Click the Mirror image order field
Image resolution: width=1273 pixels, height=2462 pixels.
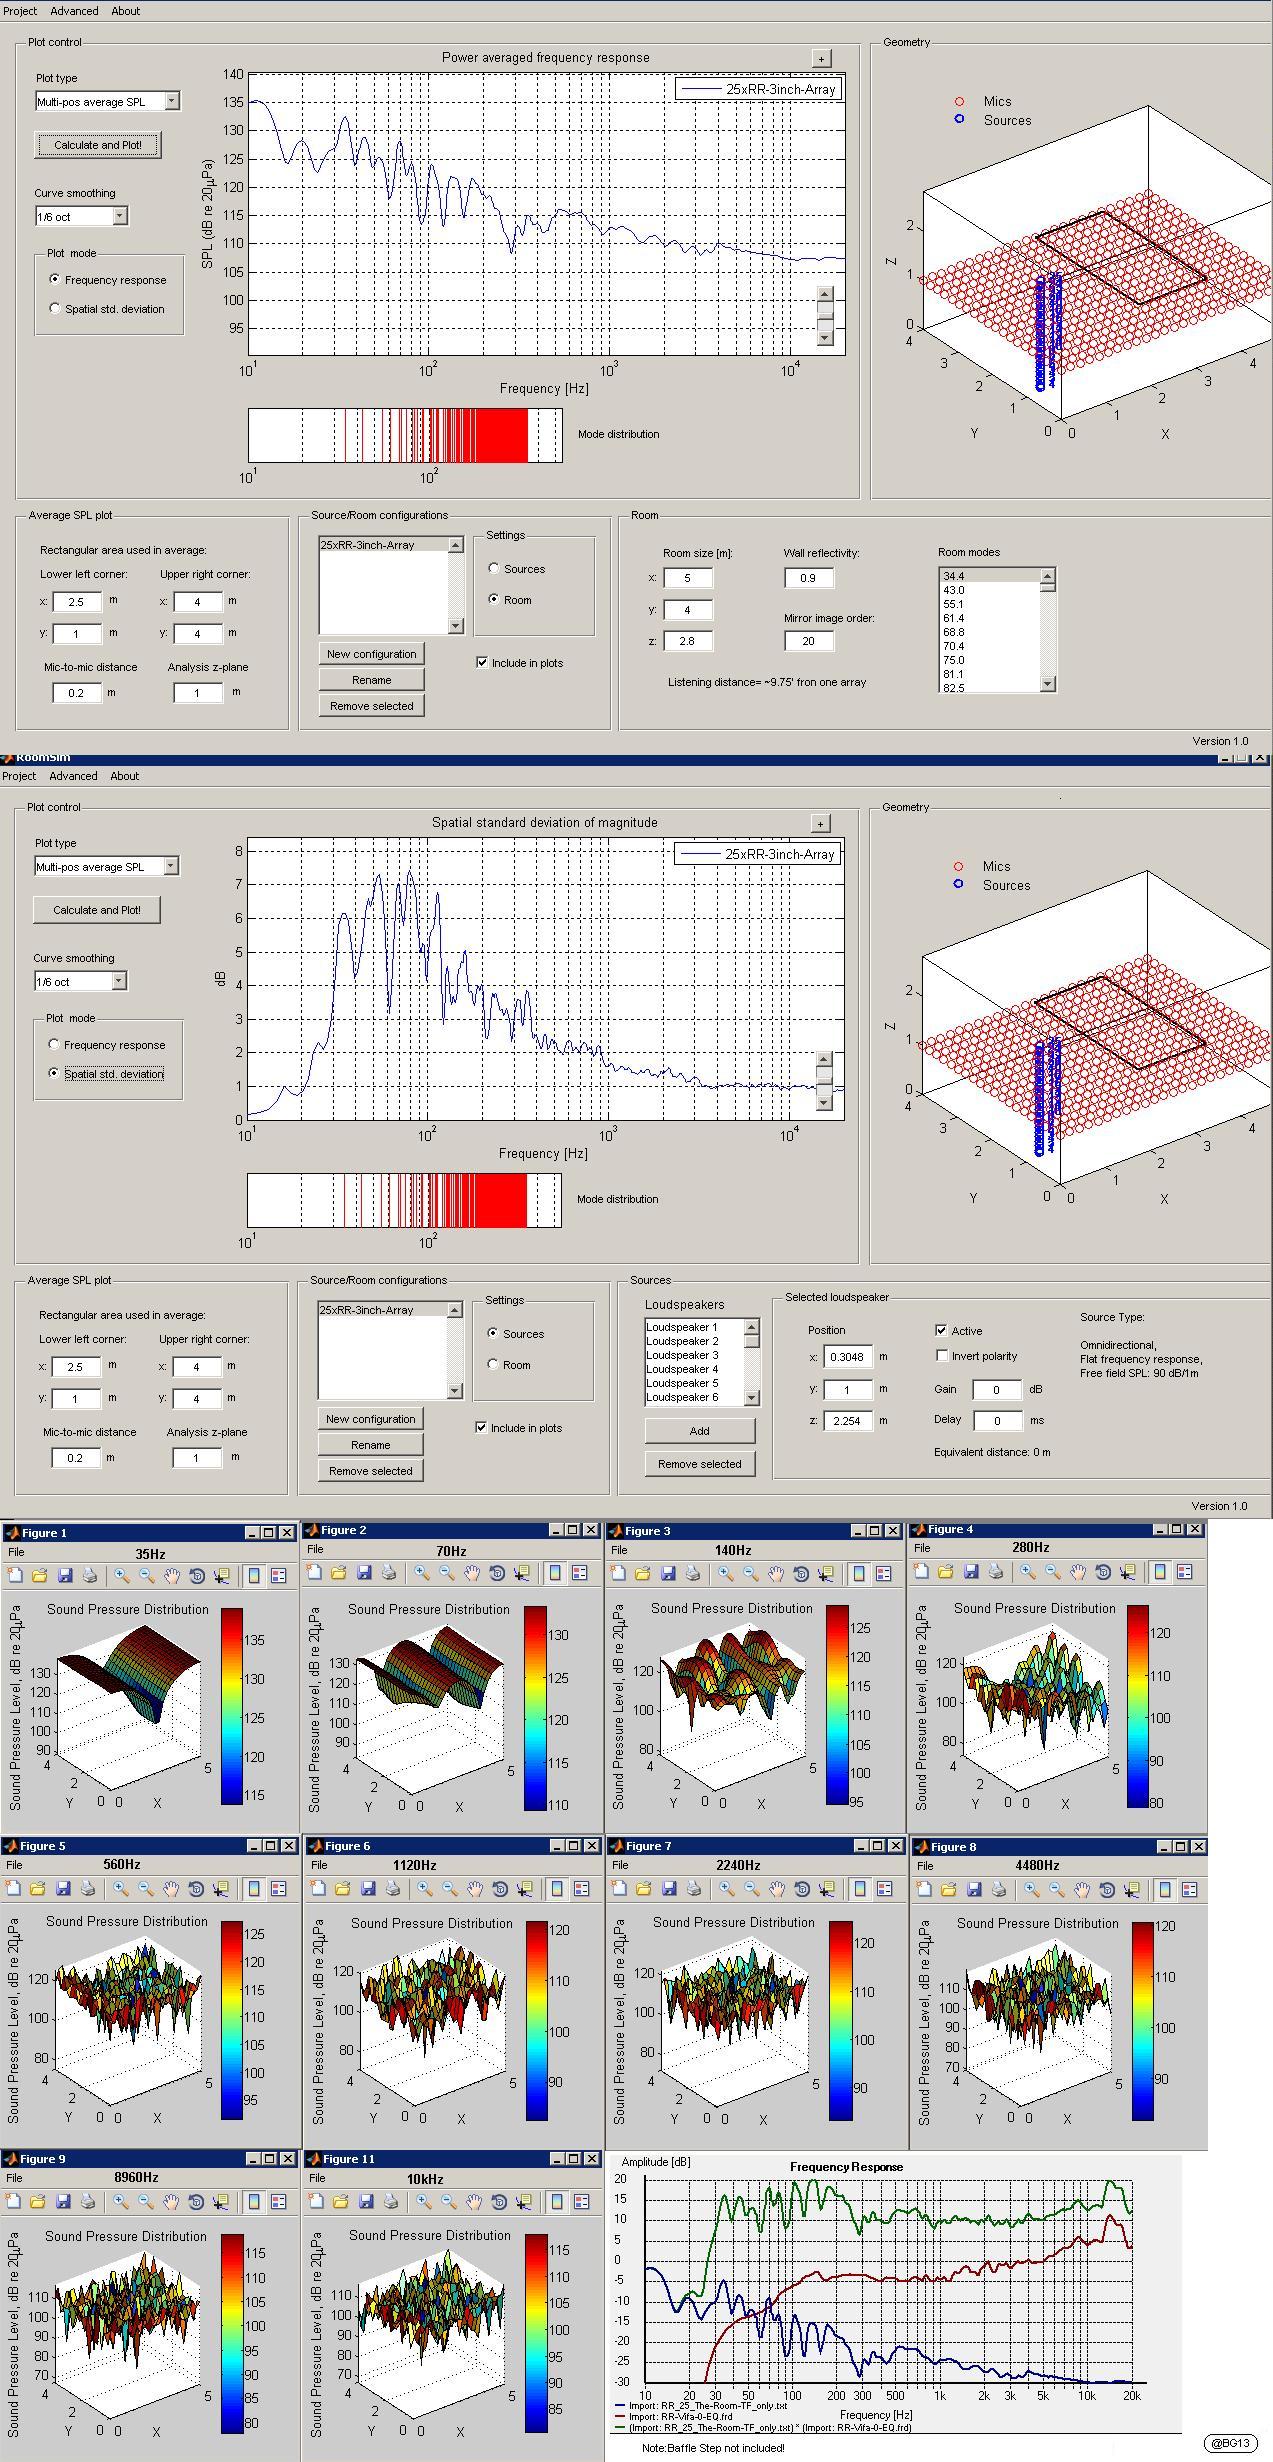tap(809, 641)
